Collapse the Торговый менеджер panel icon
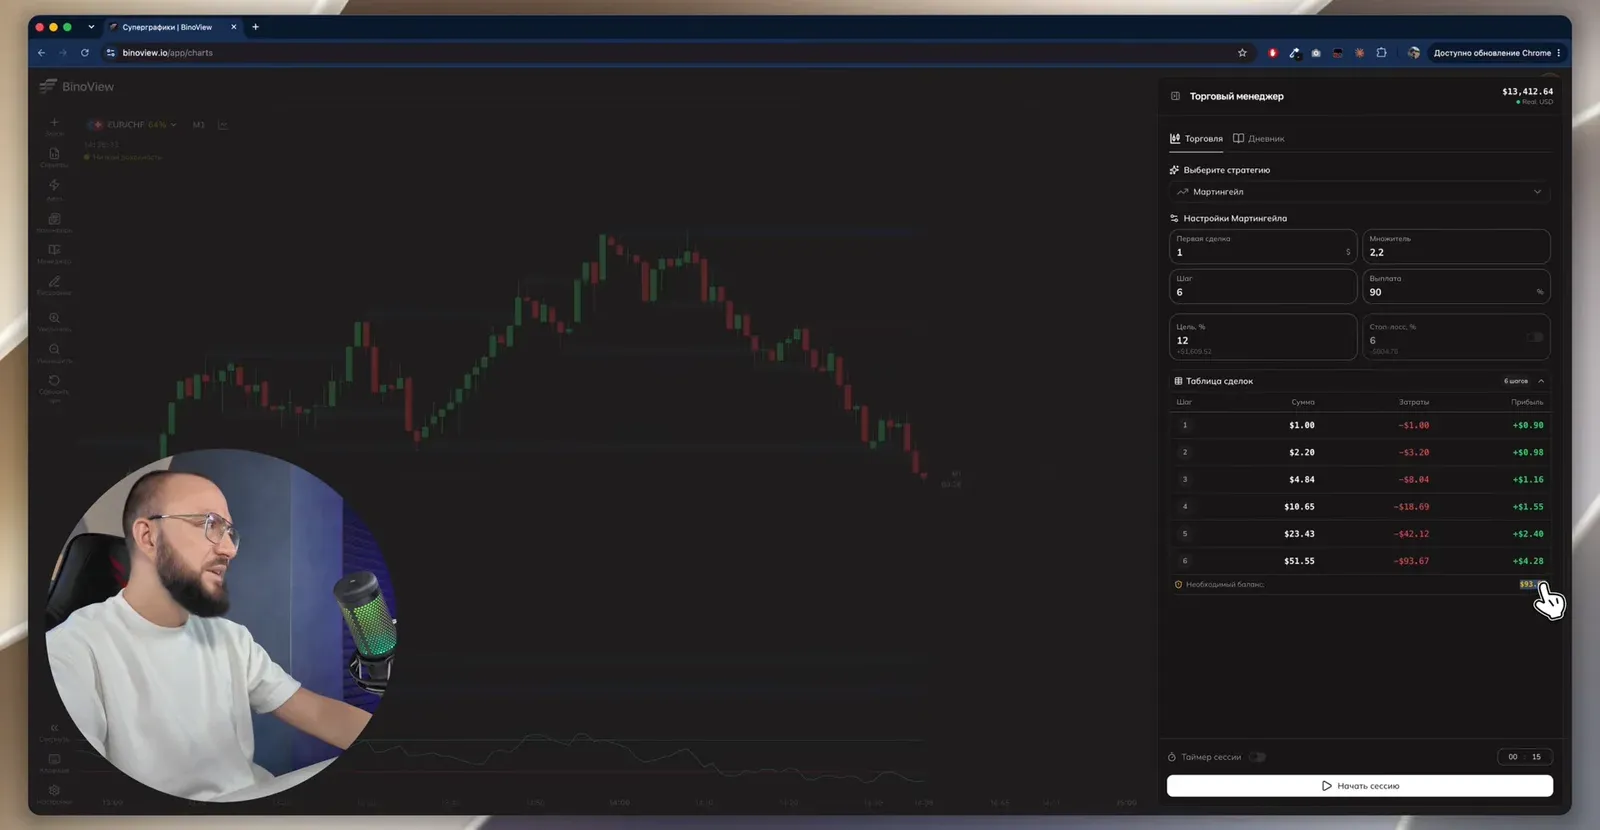This screenshot has height=830, width=1600. pos(1175,96)
